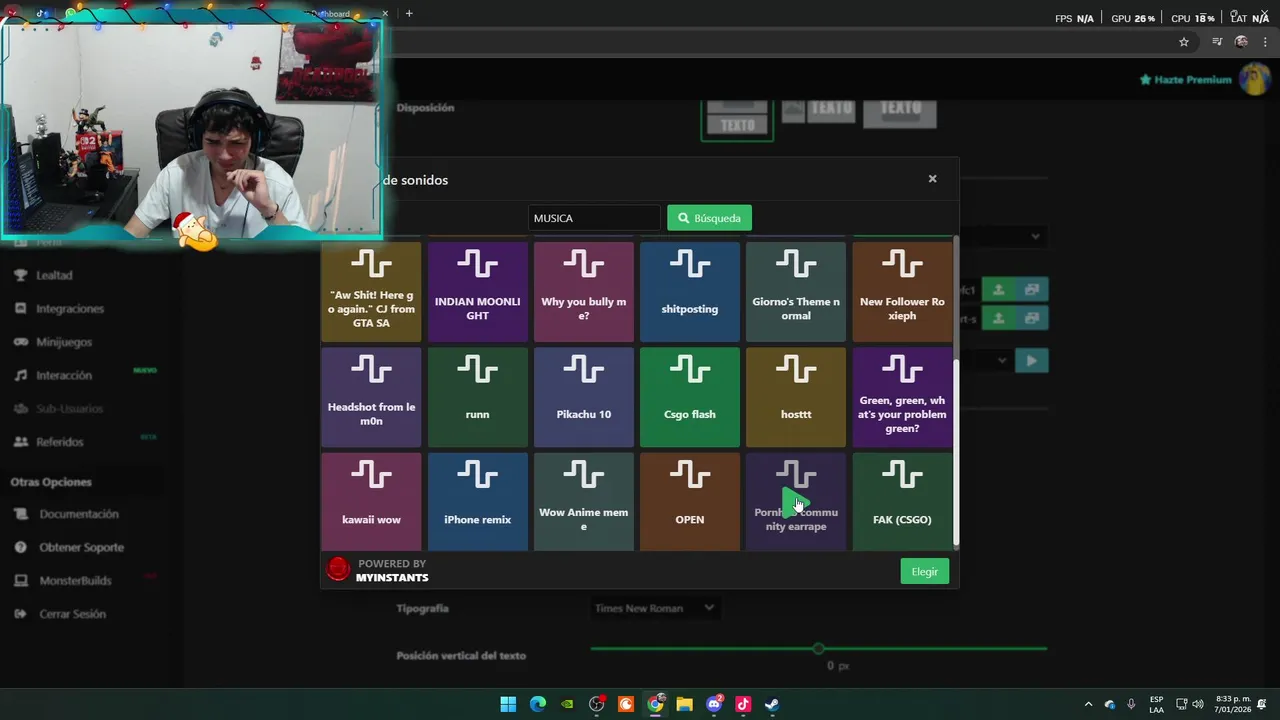Click the Cerrar Sesión logout icon
The height and width of the screenshot is (720, 1280).
coord(20,614)
